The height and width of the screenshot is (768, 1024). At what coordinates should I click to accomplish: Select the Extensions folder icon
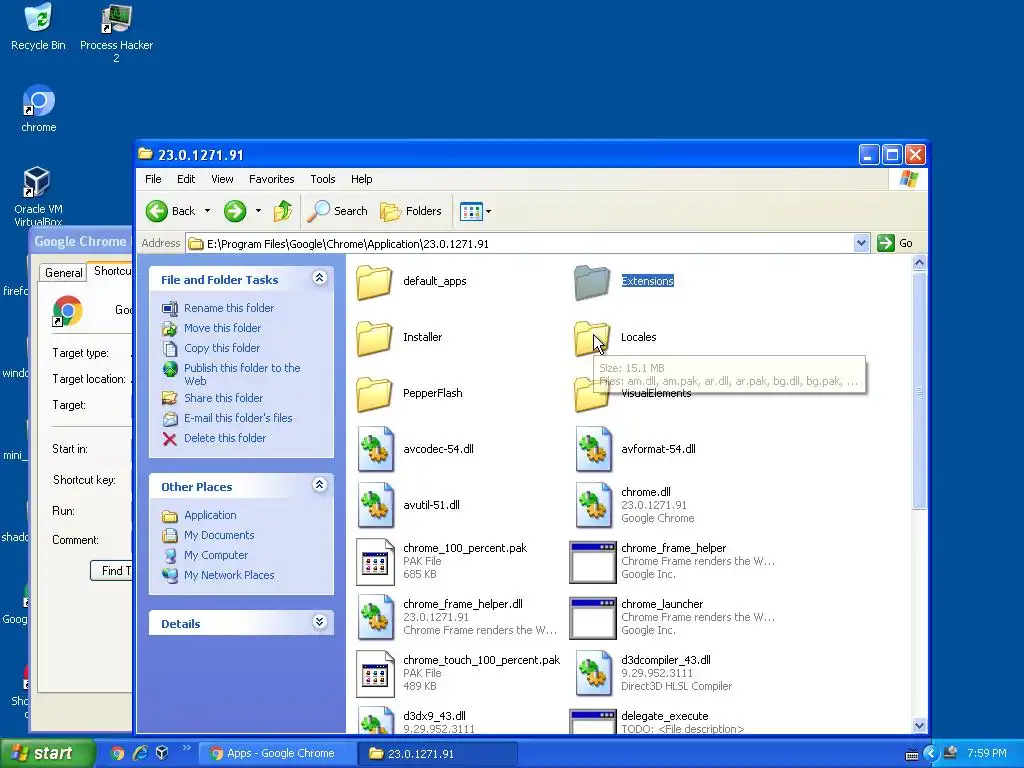point(592,282)
